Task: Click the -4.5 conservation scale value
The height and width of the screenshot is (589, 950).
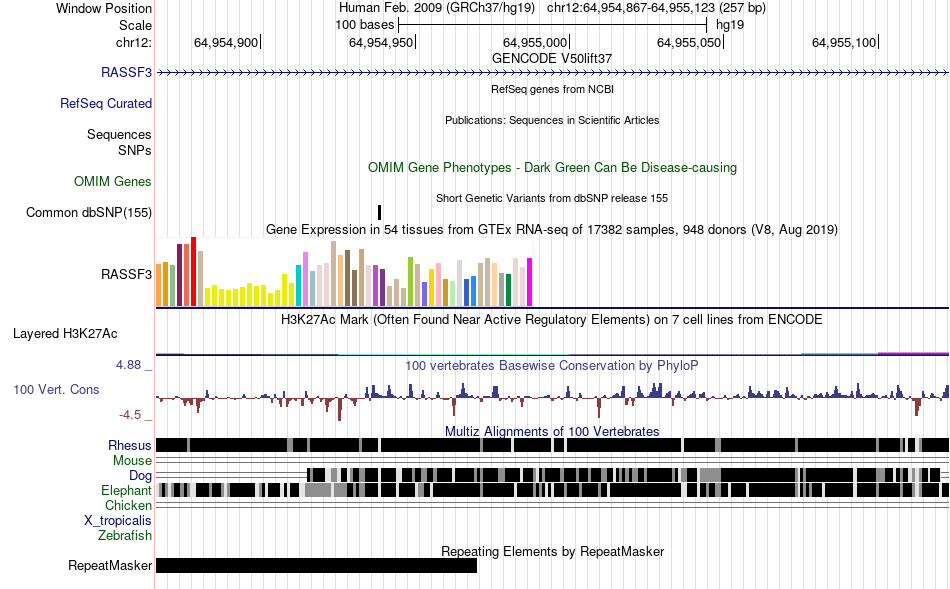Action: [130, 415]
